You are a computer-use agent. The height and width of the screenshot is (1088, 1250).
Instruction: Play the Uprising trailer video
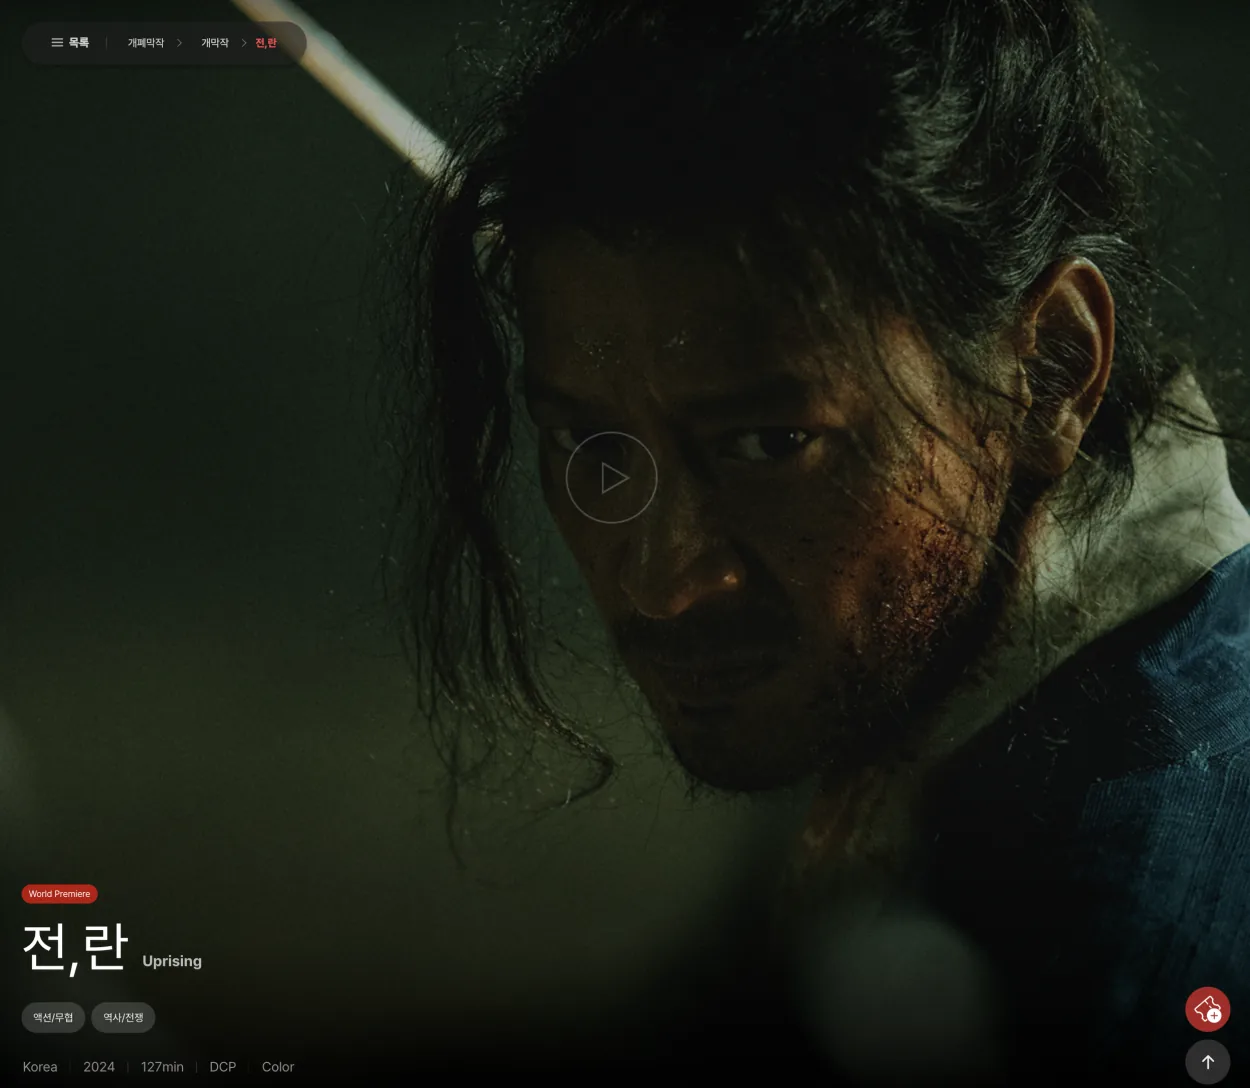pyautogui.click(x=611, y=478)
